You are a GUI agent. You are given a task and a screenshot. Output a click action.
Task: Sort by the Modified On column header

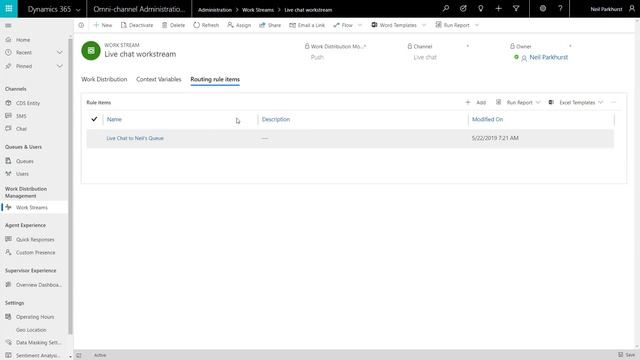point(487,119)
